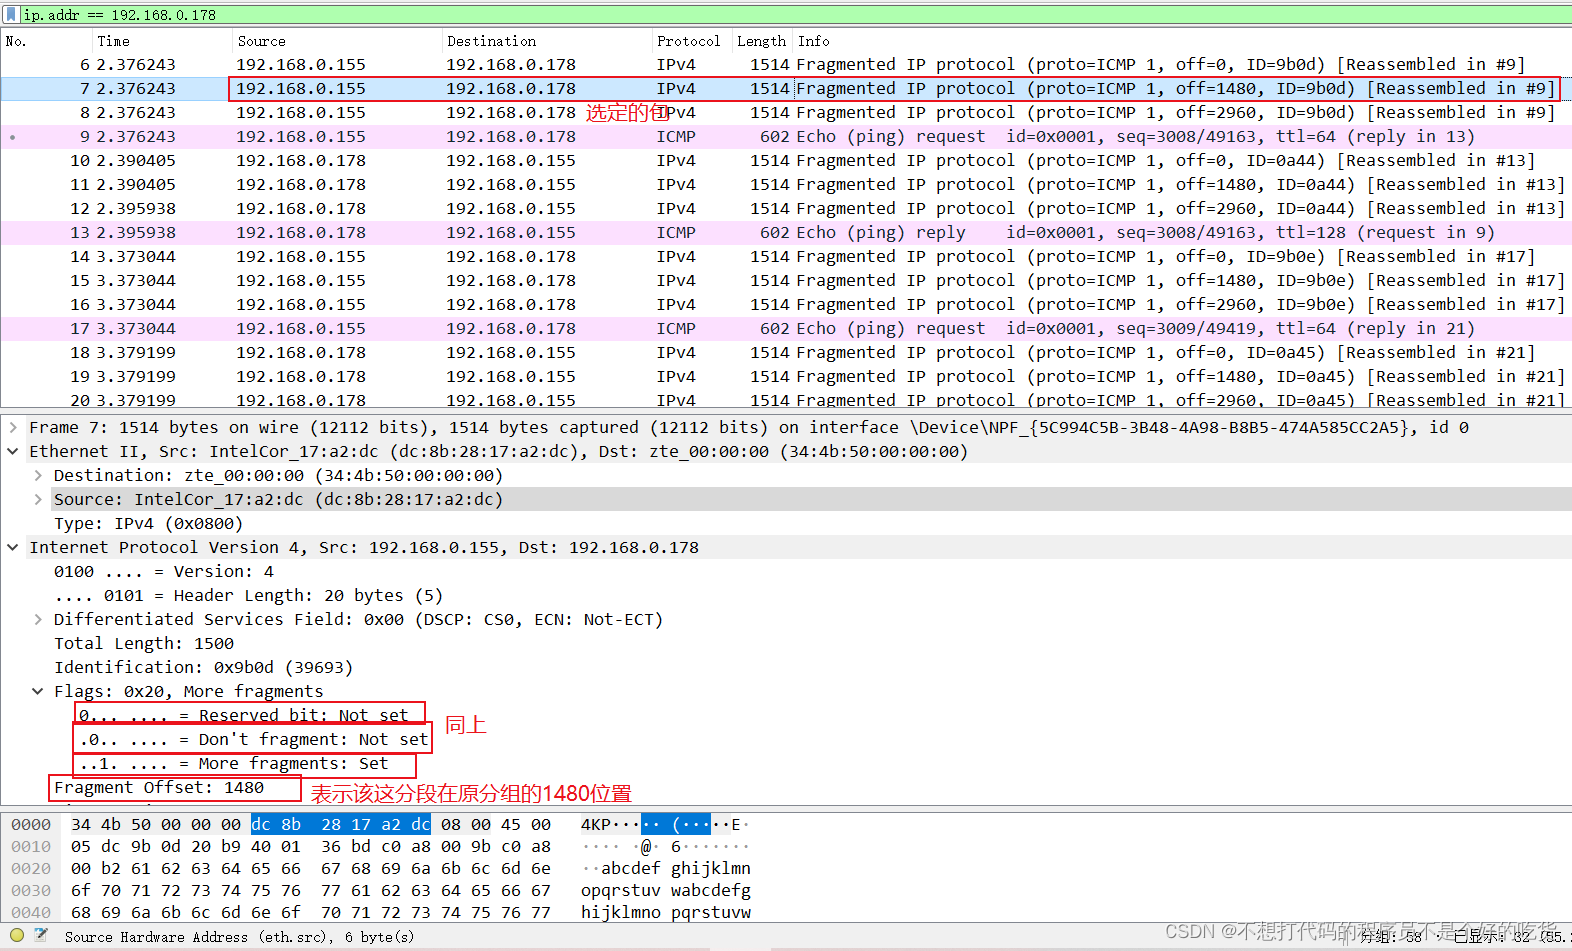
Task: Collapse the Ethernet II section
Action: [x=12, y=451]
